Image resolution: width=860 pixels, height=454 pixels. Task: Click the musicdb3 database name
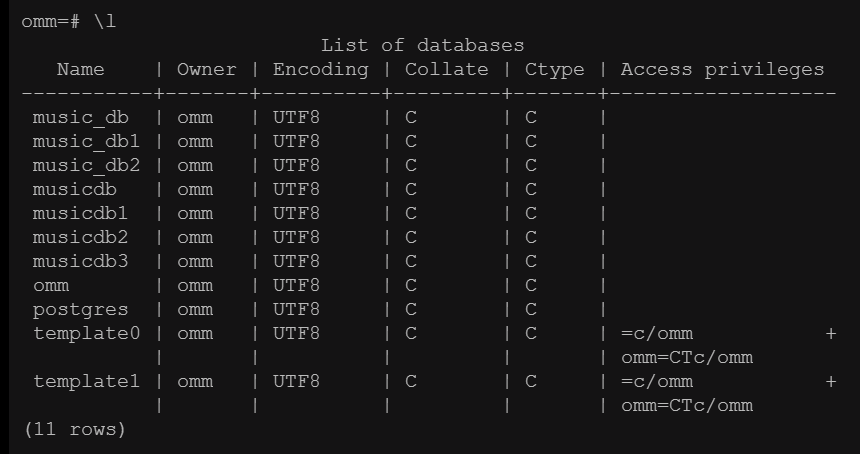(81, 262)
